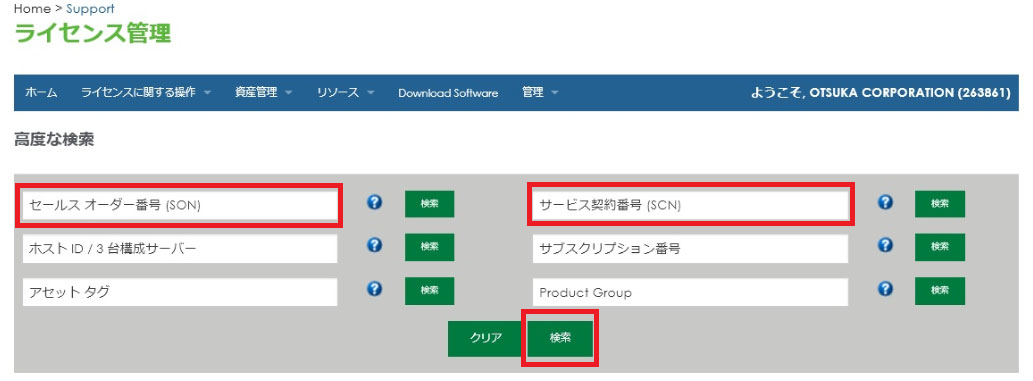This screenshot has width=1033, height=381.
Task: Focus the サービス契約番号 (SCN) input field
Action: [690, 205]
